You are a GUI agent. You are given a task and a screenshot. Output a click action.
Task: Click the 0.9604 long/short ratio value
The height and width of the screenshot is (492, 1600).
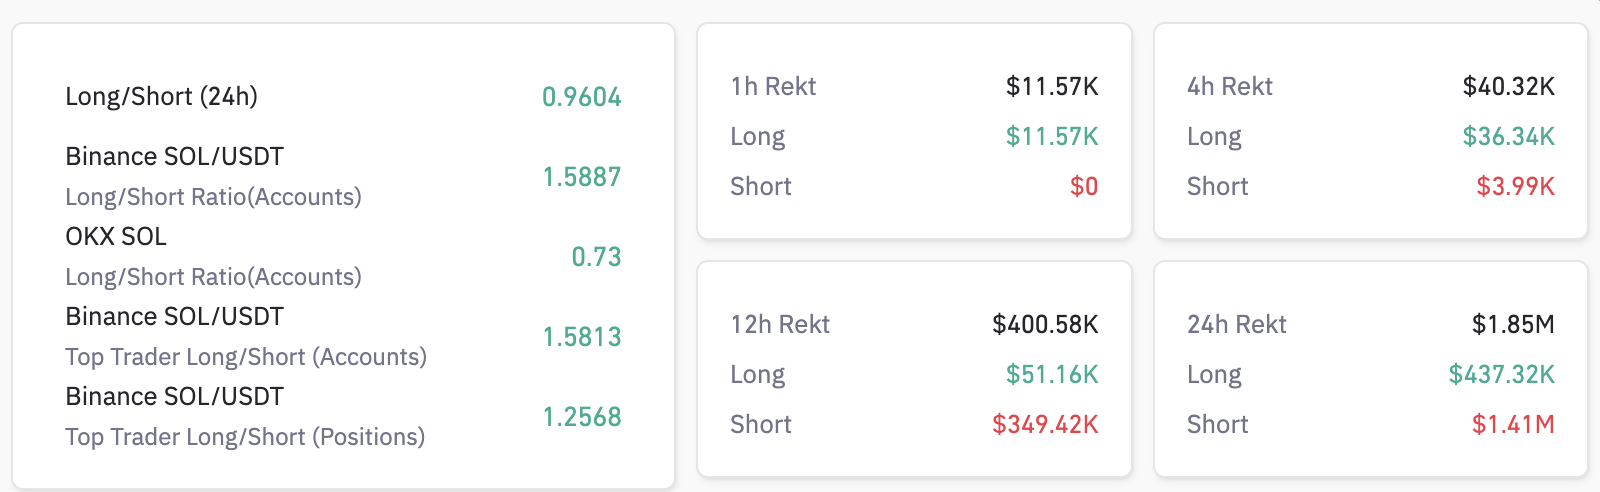coord(581,97)
